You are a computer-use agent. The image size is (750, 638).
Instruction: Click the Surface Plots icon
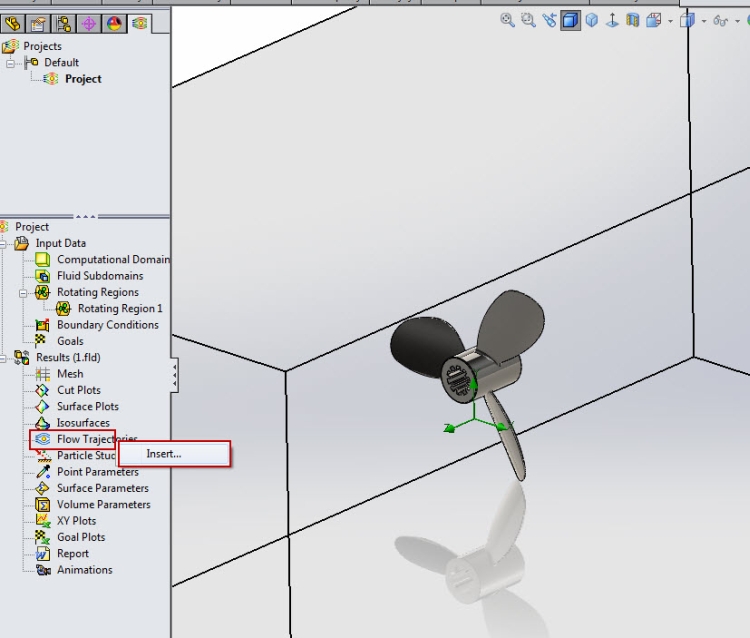pyautogui.click(x=42, y=406)
